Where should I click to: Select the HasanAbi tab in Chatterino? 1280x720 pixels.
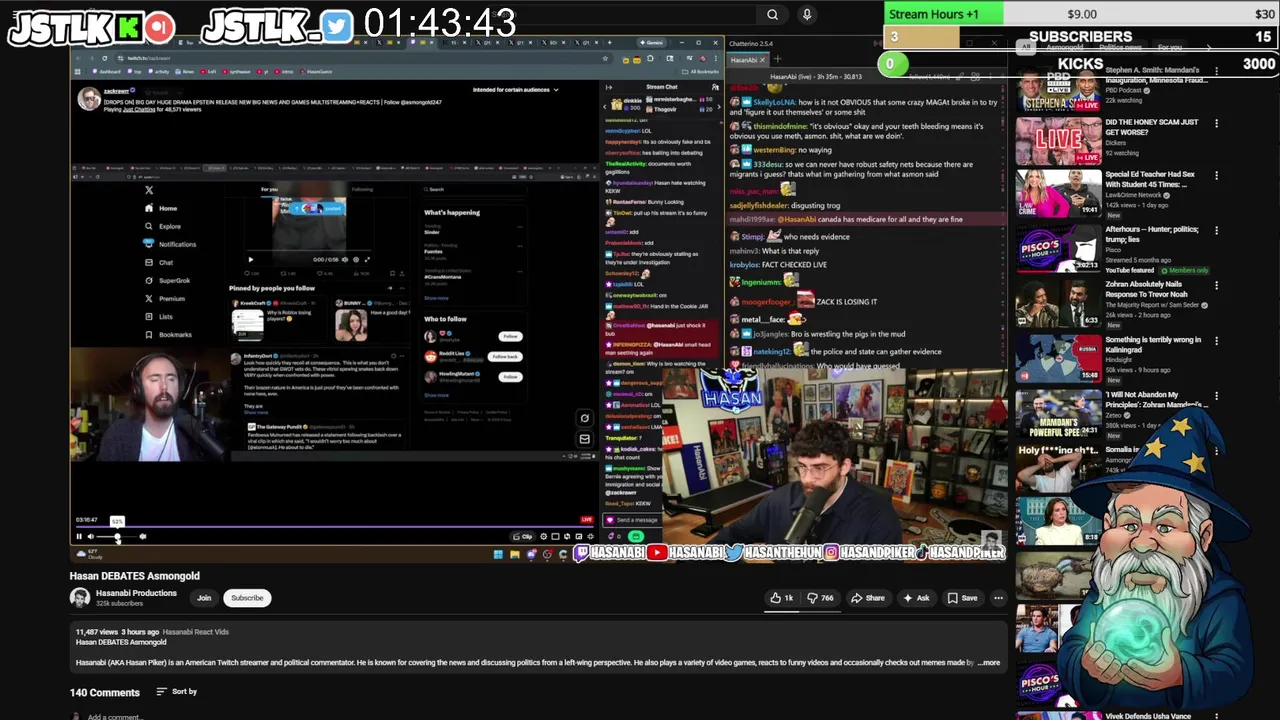point(747,60)
